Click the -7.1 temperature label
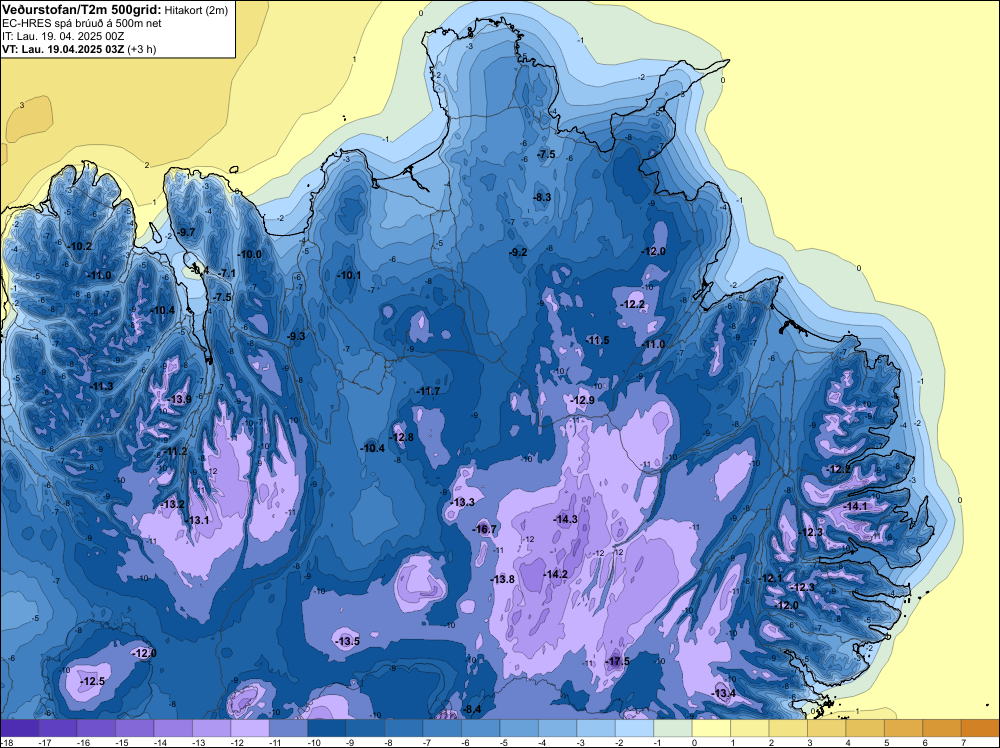The height and width of the screenshot is (748, 1000). click(227, 273)
